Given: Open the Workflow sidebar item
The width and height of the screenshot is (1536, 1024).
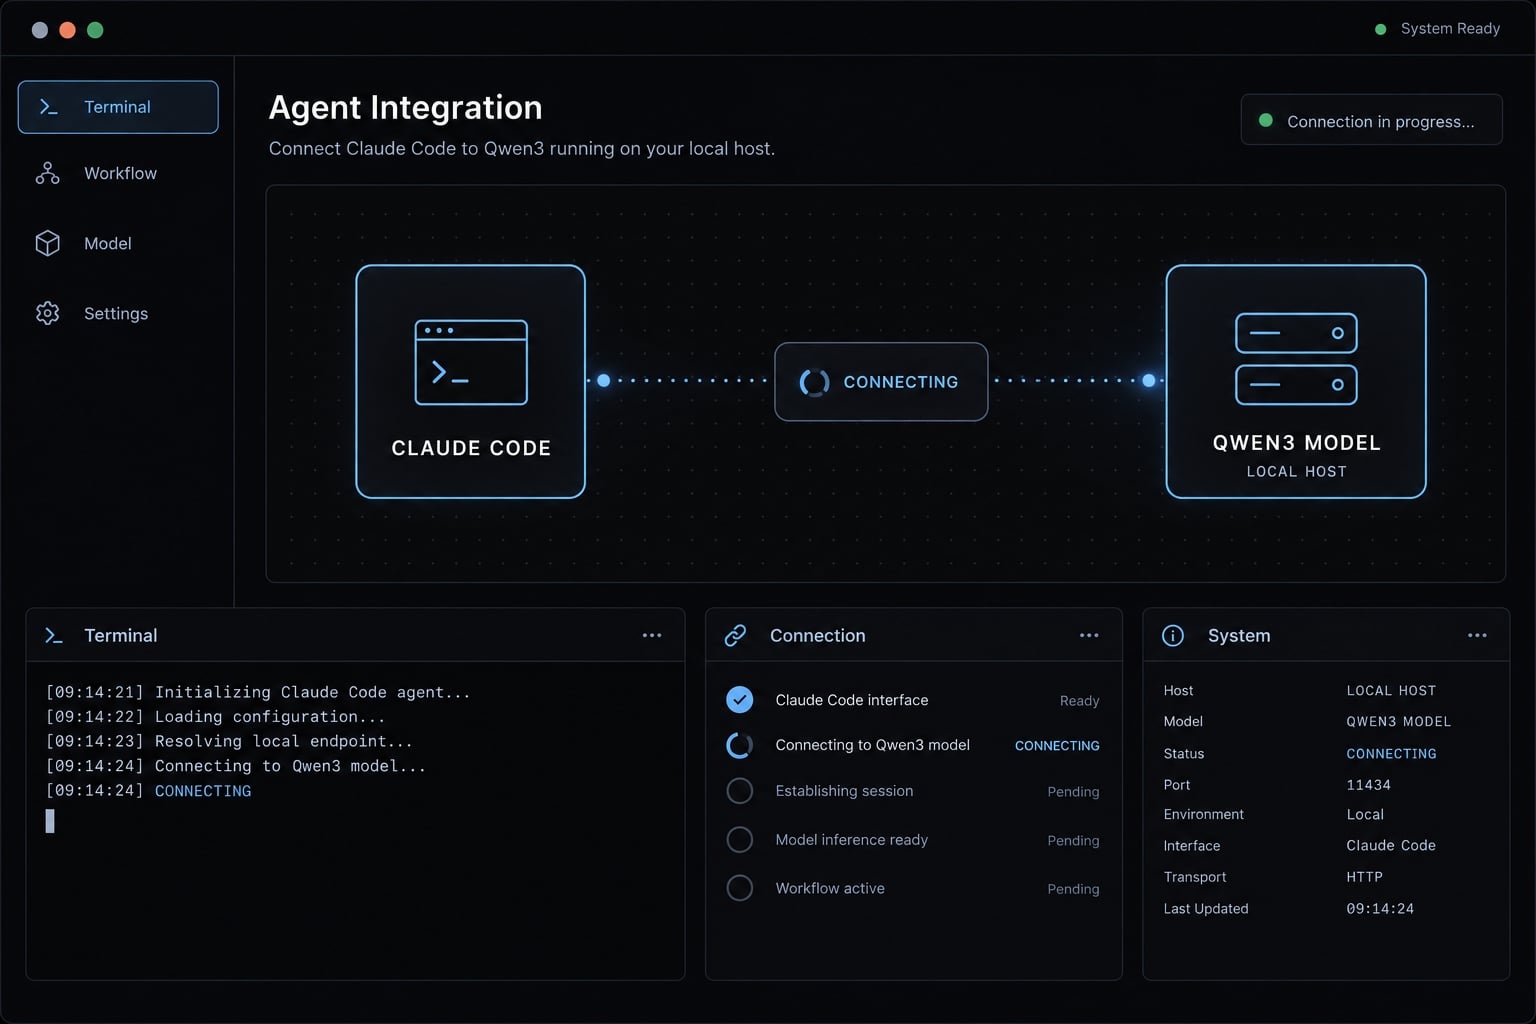Looking at the screenshot, I should [x=118, y=173].
